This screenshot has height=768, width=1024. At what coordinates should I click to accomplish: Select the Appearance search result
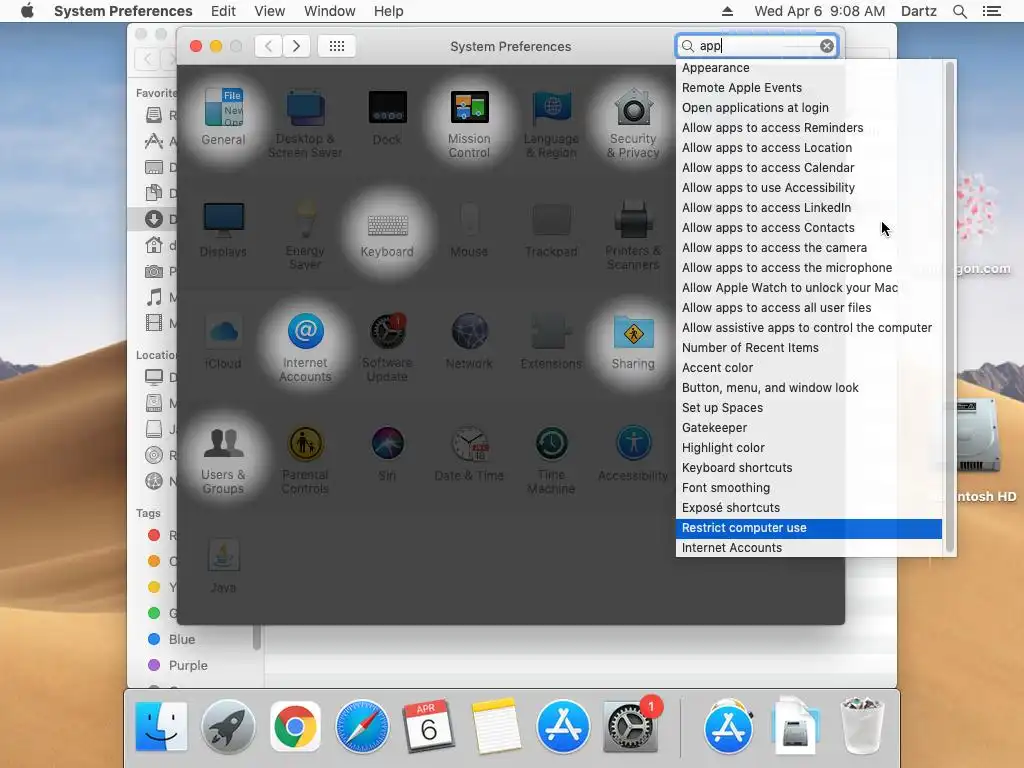point(808,68)
